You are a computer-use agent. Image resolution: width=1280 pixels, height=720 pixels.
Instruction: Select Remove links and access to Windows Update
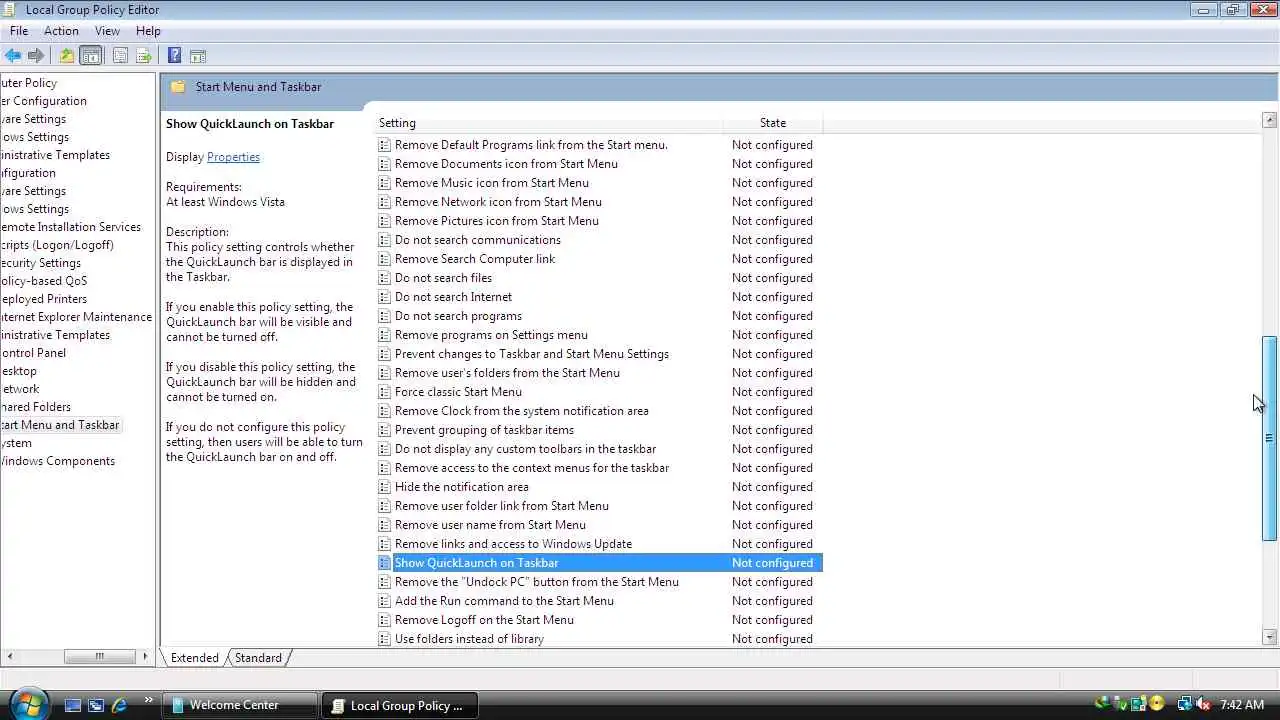tap(513, 544)
